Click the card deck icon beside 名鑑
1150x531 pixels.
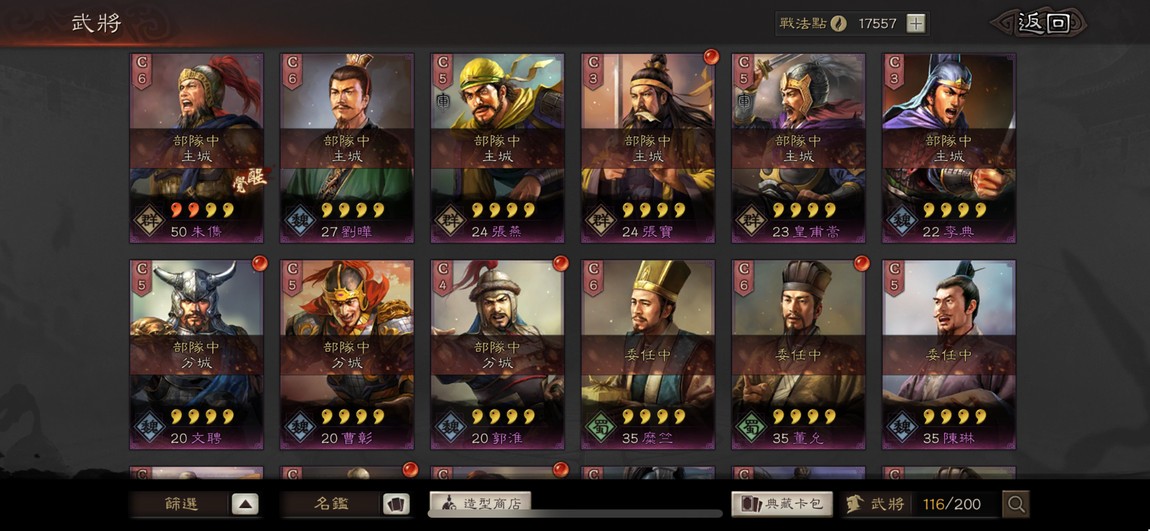pos(396,504)
